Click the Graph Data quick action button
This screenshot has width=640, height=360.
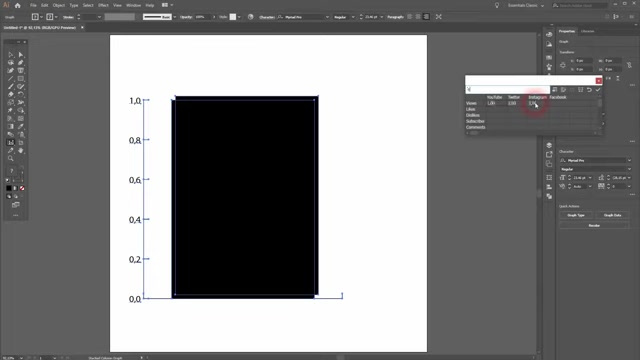(612, 215)
